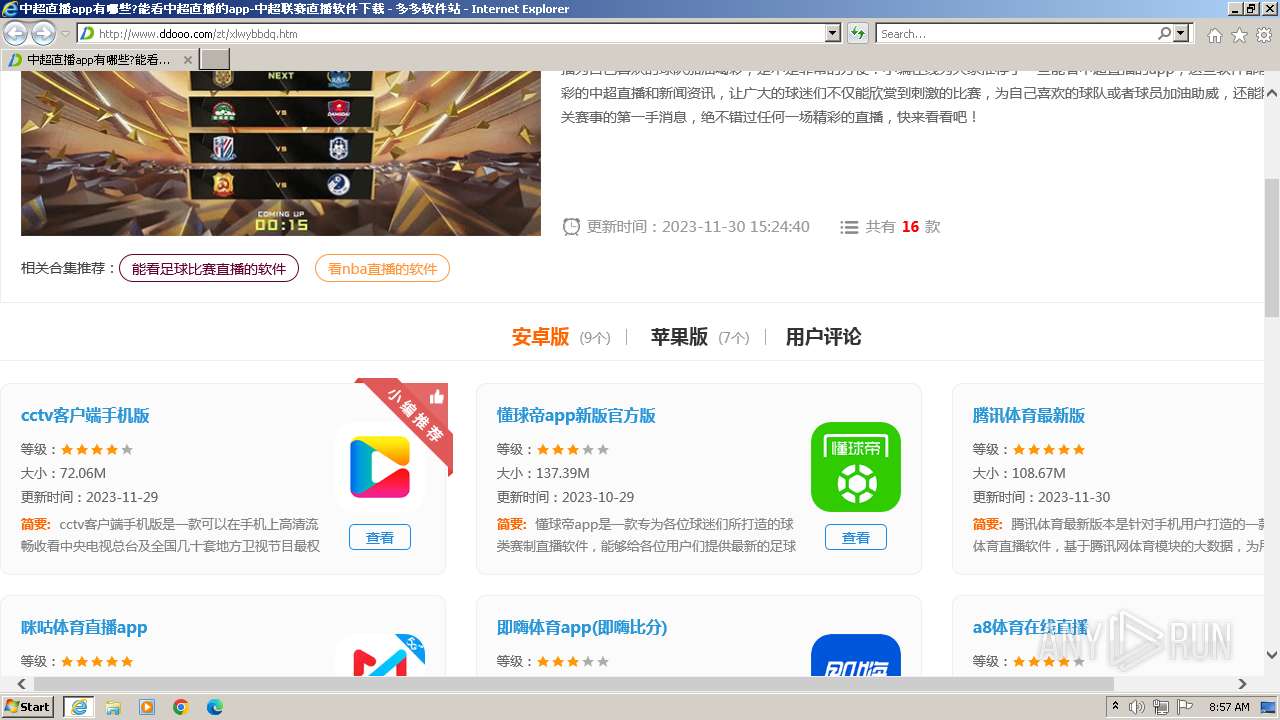Viewport: 1280px width, 720px height.
Task: Open the cctv客户端手机版 app icon
Action: tap(380, 467)
